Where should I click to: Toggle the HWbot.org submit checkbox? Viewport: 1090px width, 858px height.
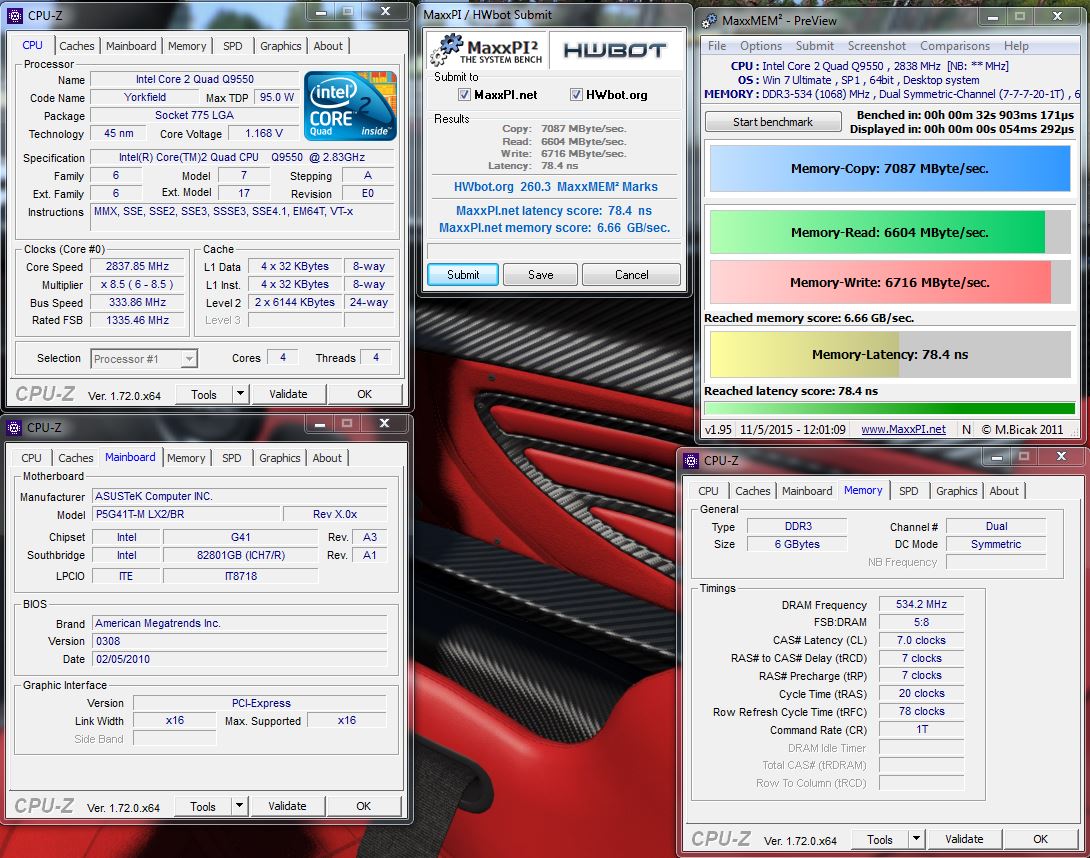576,95
